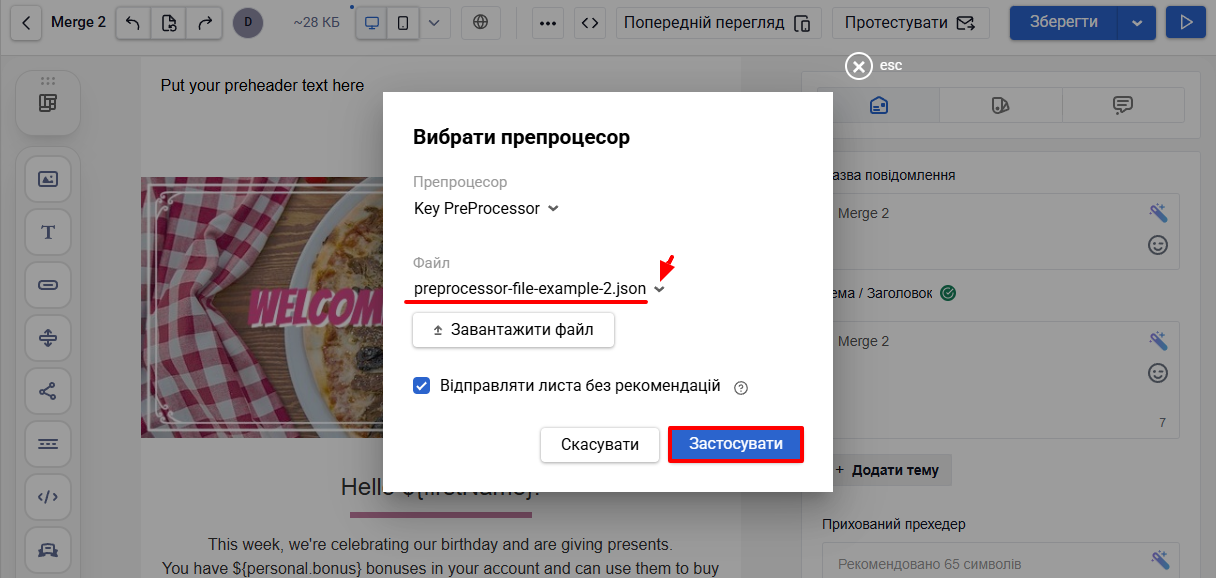Select the text block in sidebar
Screen dimensions: 1216x578
[x=48, y=232]
